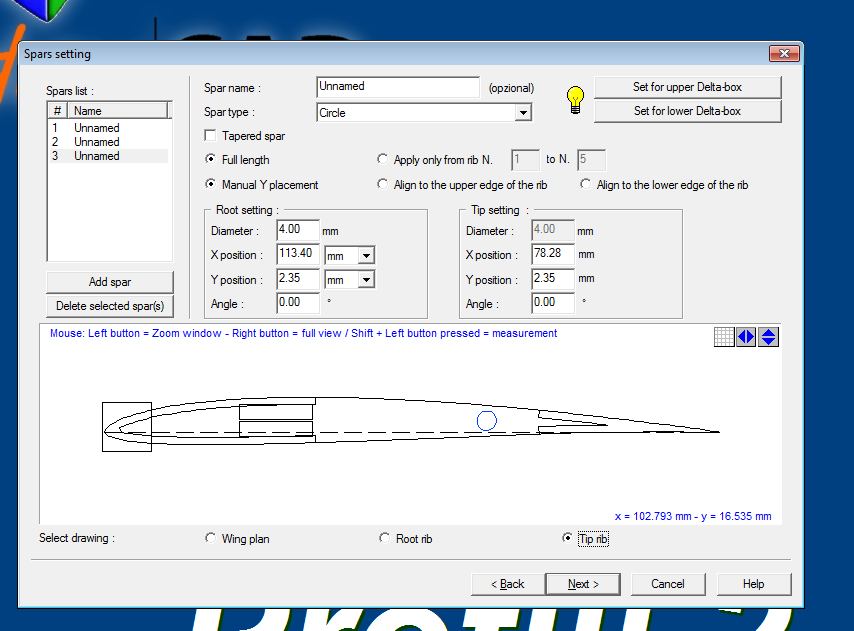Close the Spars setting dialog
This screenshot has width=854, height=631.
(784, 54)
